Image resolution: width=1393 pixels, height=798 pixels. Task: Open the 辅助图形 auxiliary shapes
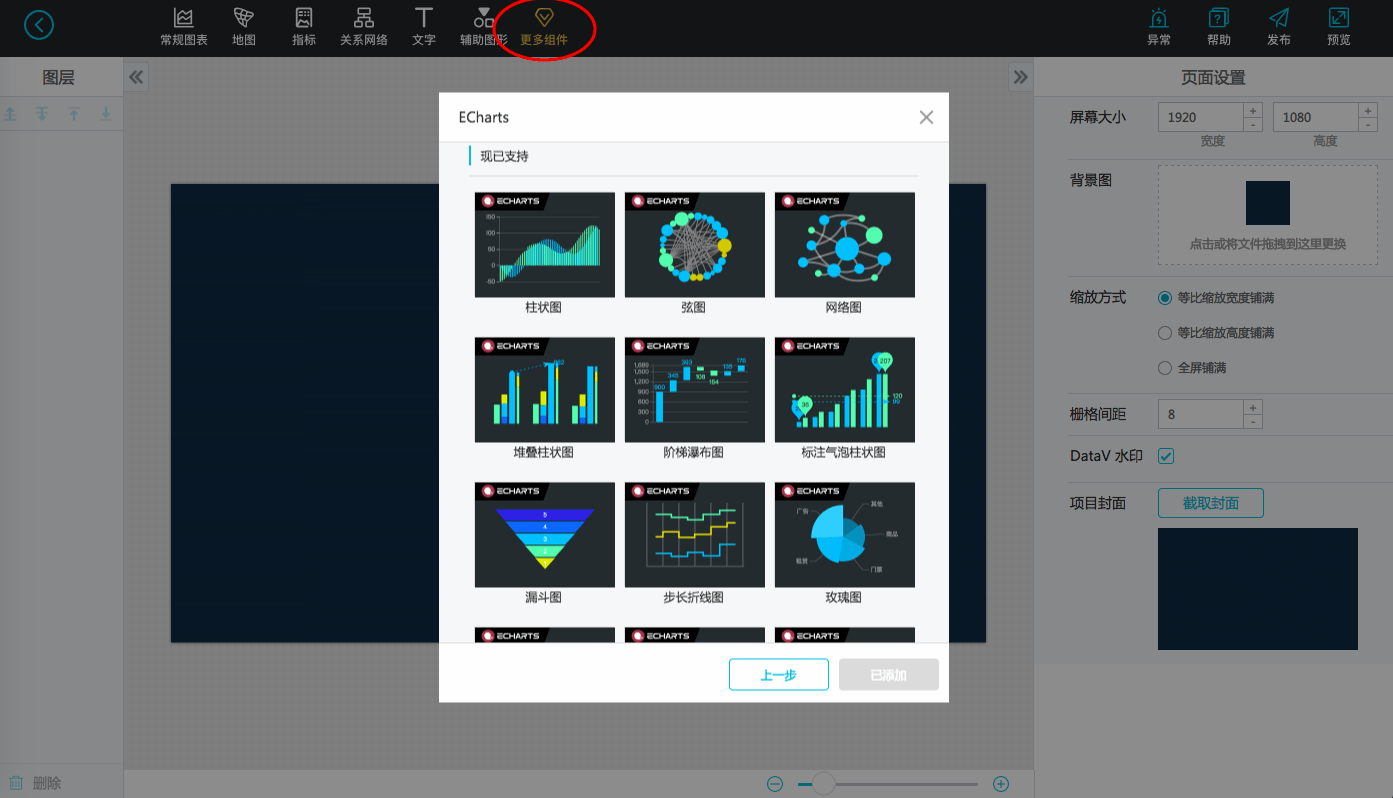[x=484, y=27]
